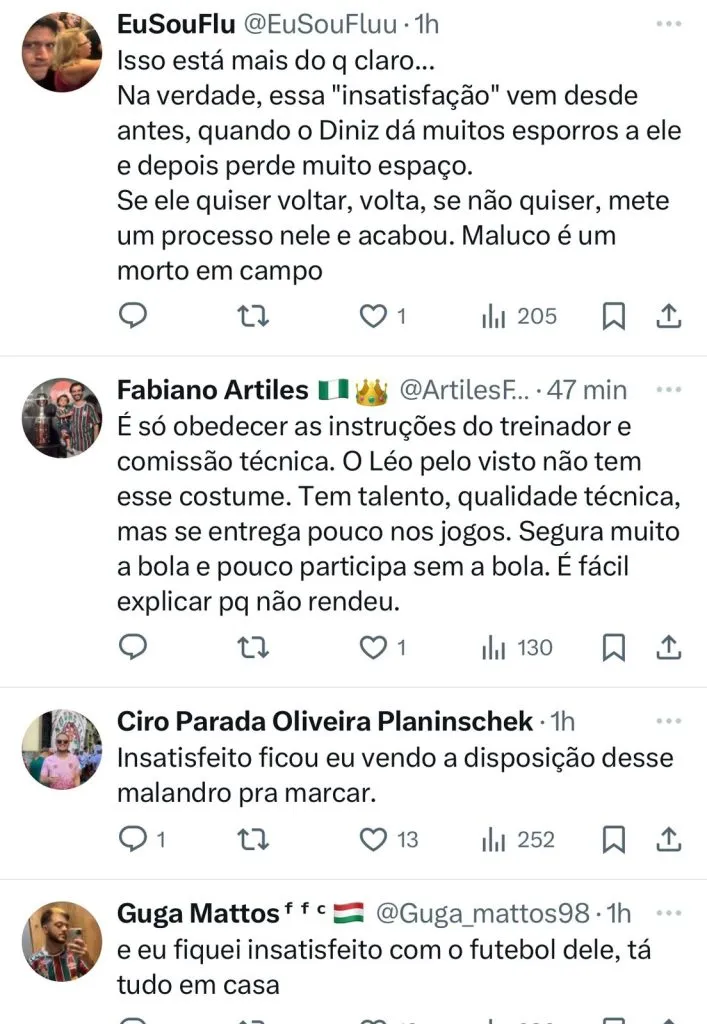
Task: Like Ciro Parada's tweet with 13 likes
Action: [x=374, y=839]
